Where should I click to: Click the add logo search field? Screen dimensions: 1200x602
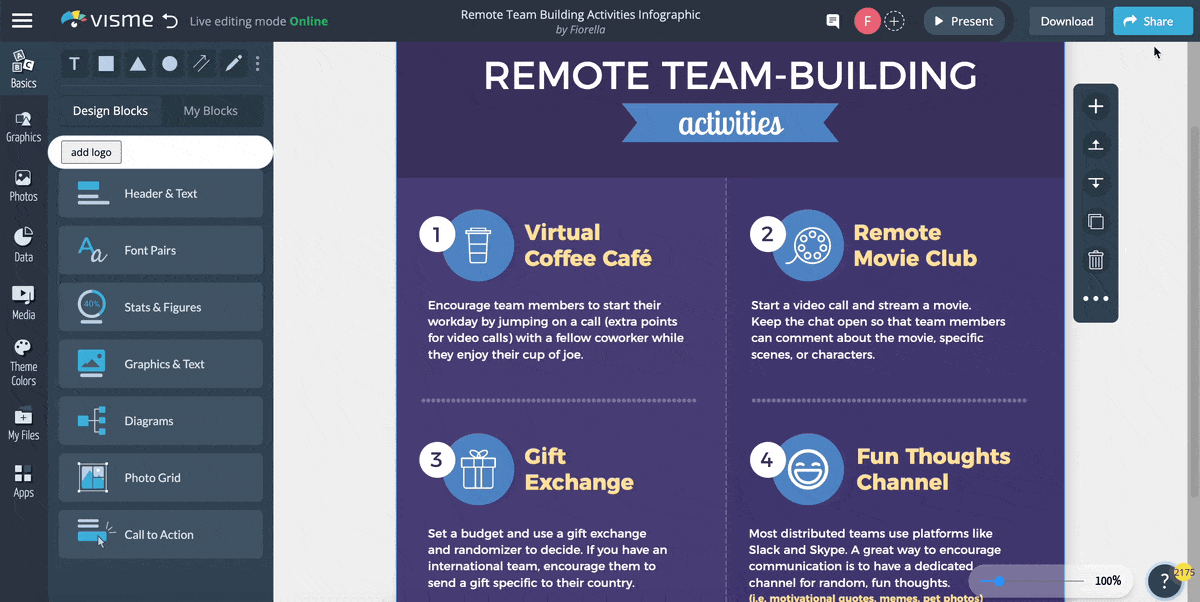tap(160, 152)
